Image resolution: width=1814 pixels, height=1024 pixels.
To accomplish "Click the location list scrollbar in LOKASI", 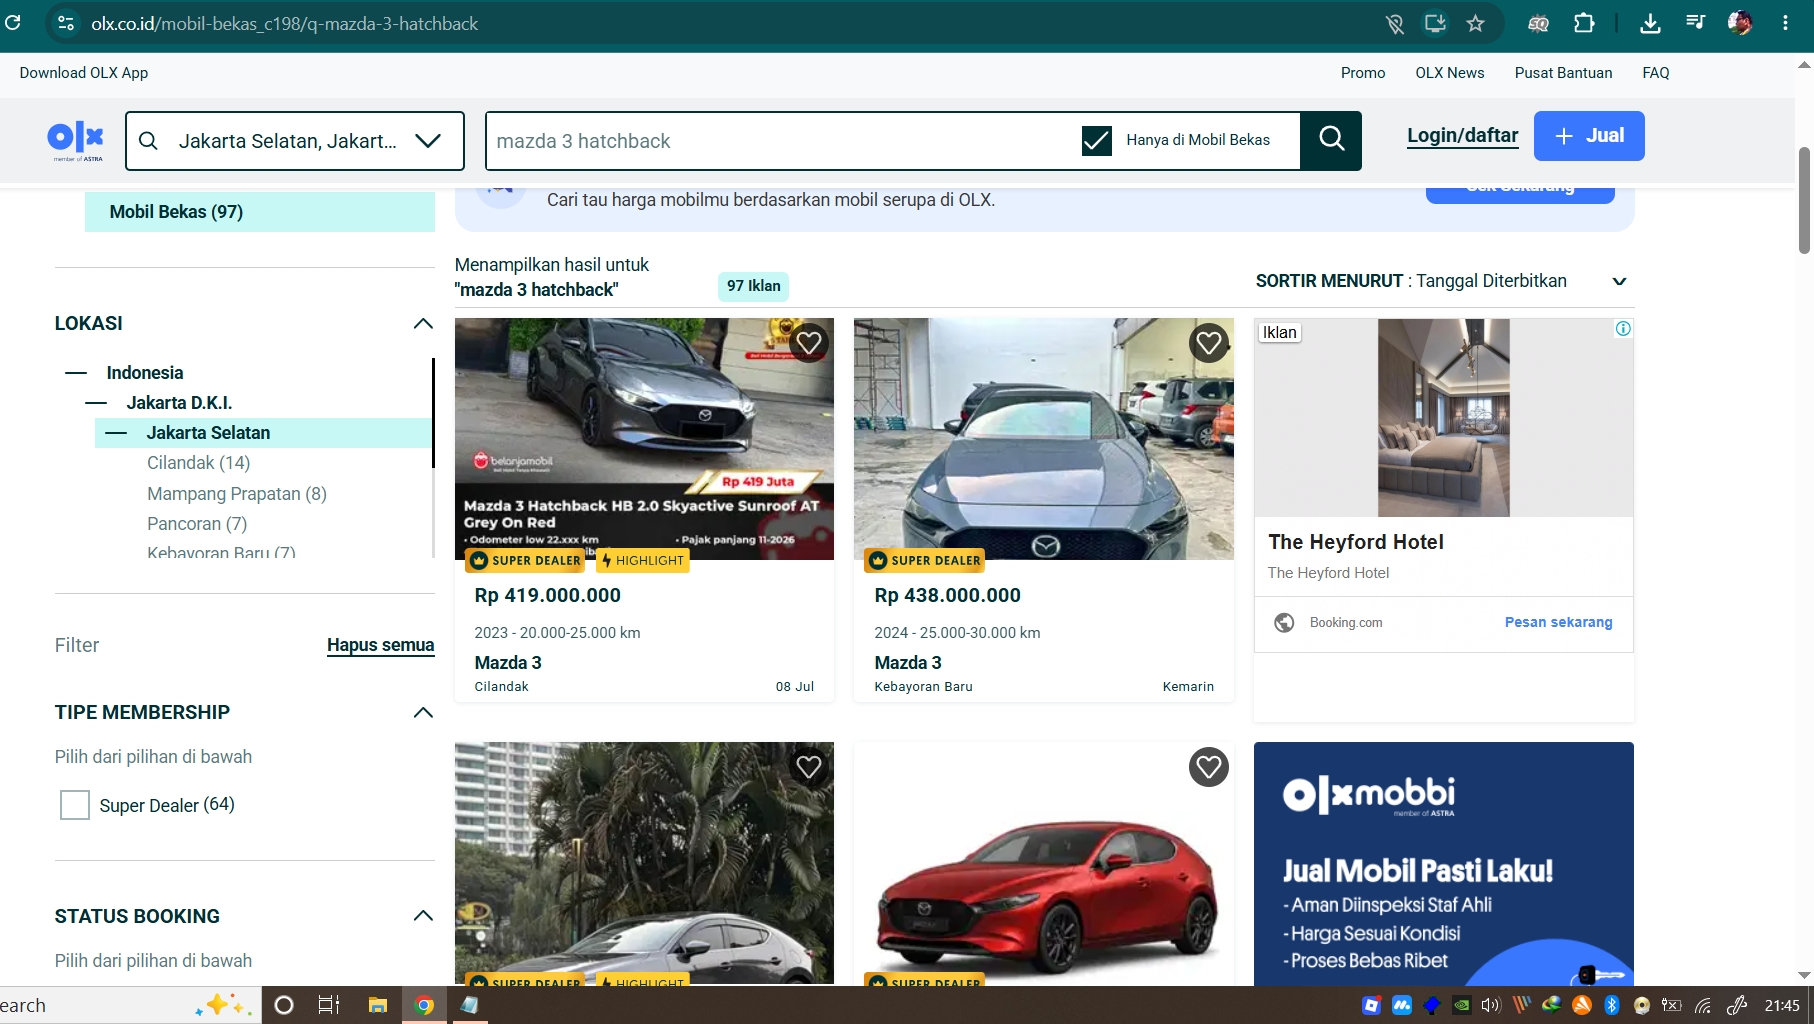I will [x=433, y=412].
